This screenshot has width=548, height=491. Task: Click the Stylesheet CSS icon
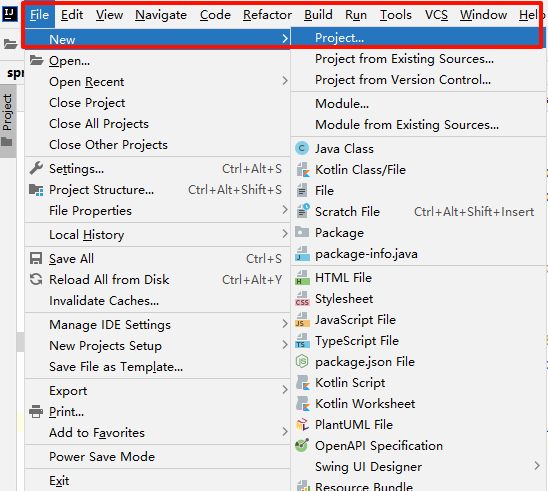point(302,299)
